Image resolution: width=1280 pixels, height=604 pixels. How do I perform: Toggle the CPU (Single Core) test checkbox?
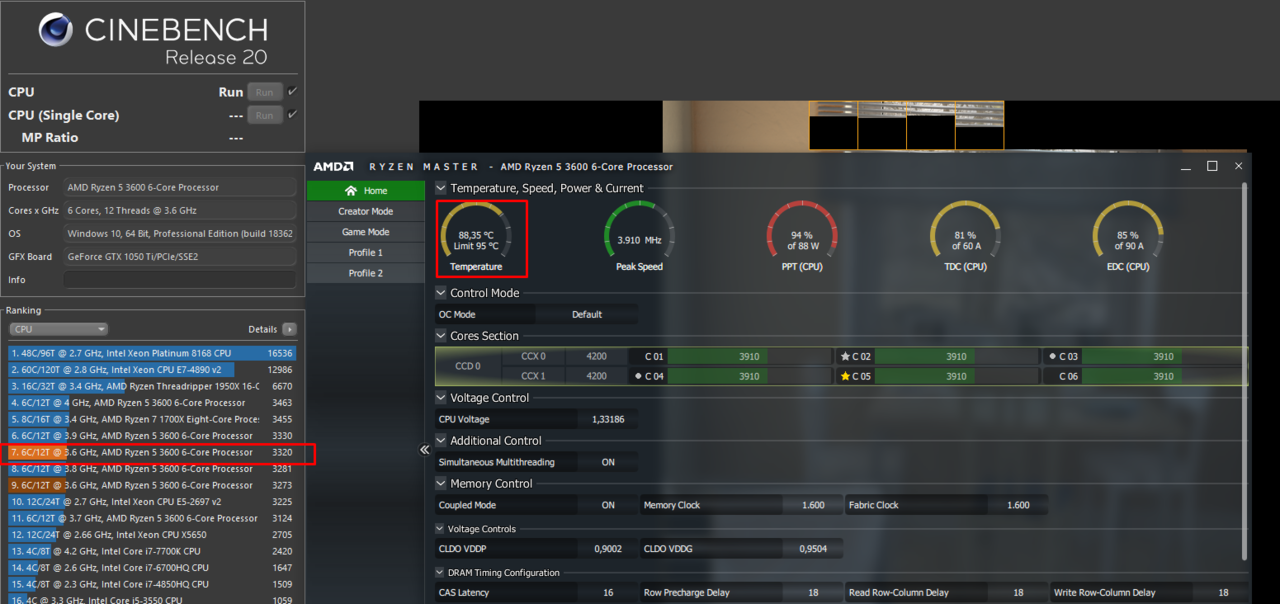(x=292, y=115)
